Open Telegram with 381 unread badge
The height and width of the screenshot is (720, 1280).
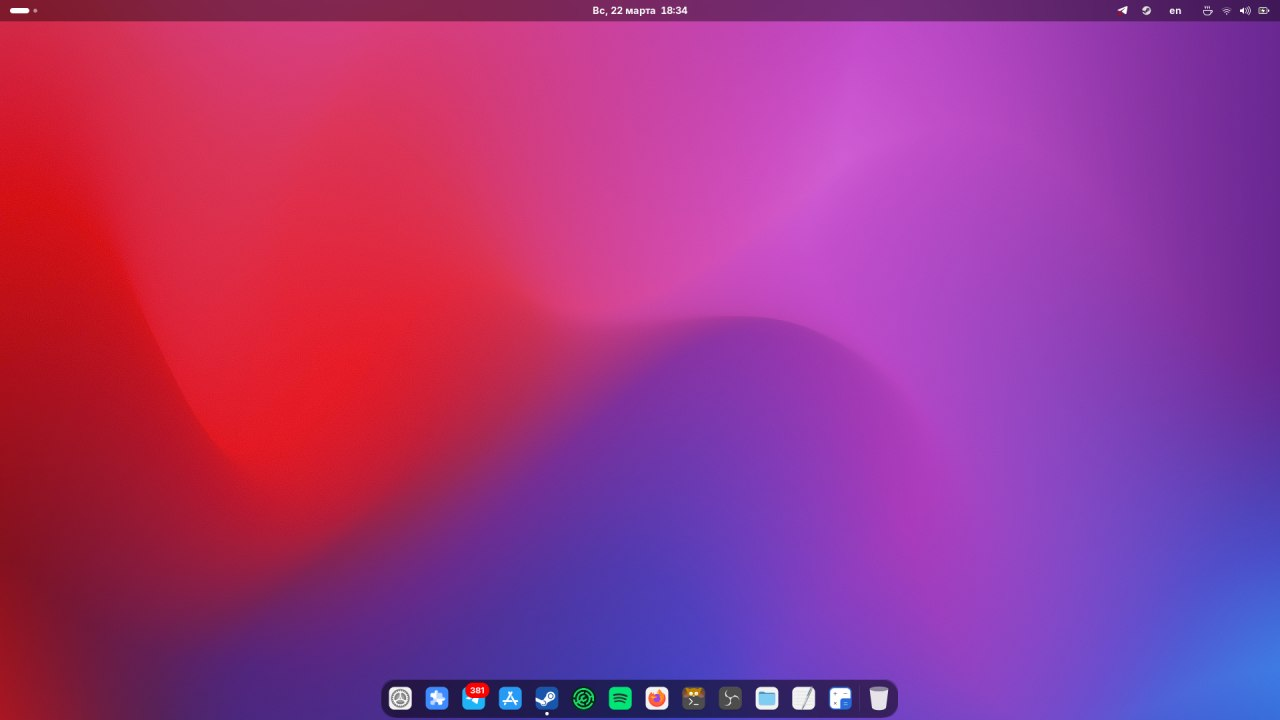pyautogui.click(x=473, y=698)
